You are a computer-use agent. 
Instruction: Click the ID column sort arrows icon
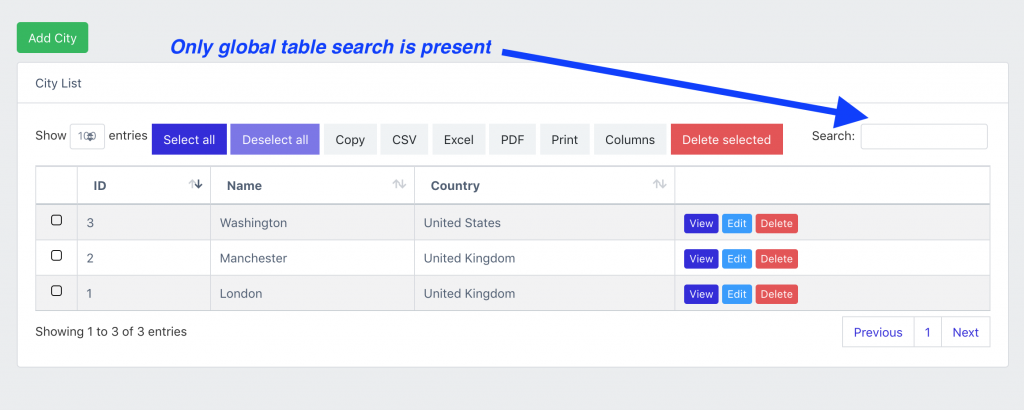click(196, 185)
